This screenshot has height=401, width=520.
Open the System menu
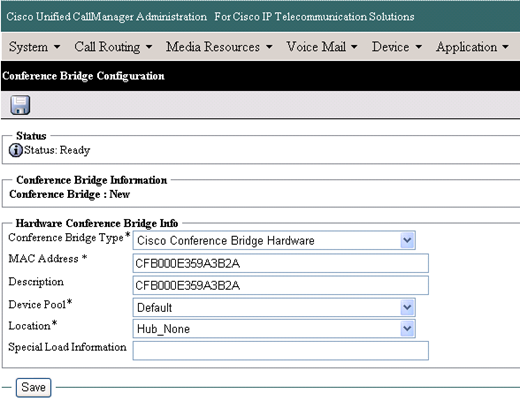[34, 47]
